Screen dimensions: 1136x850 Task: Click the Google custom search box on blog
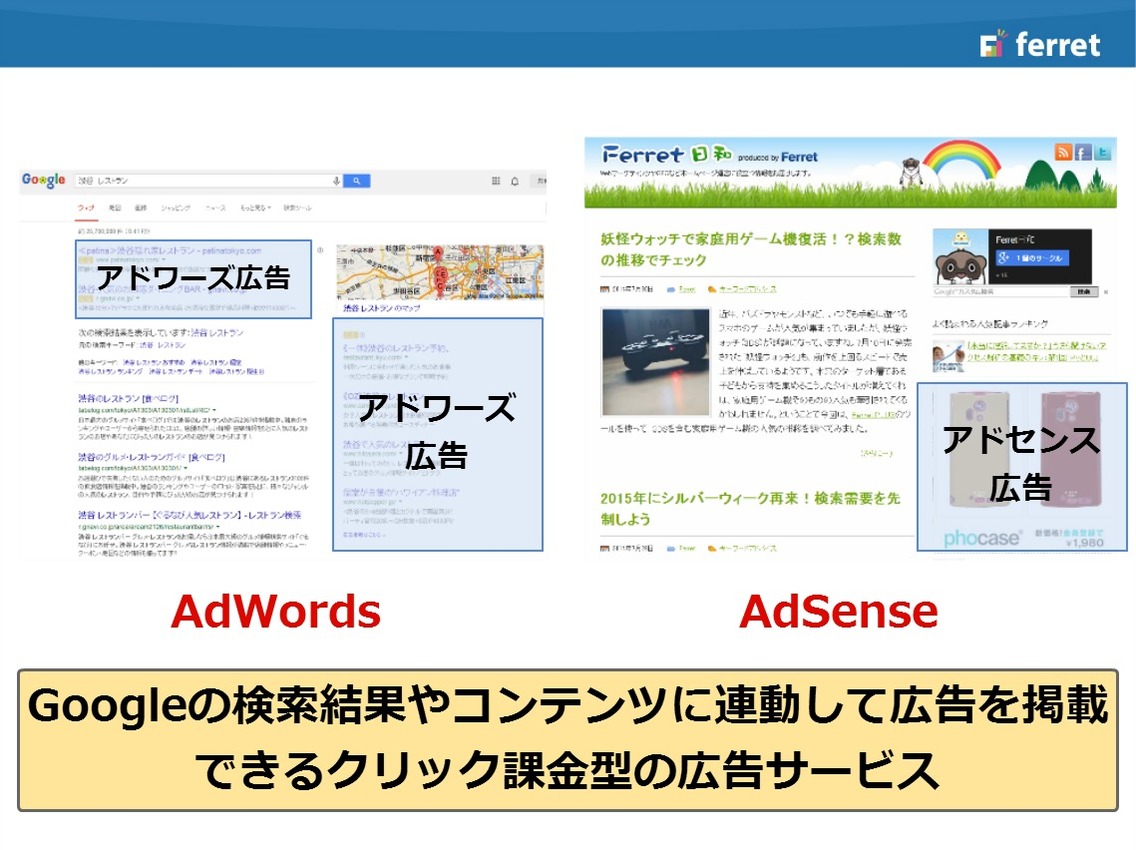click(1001, 291)
